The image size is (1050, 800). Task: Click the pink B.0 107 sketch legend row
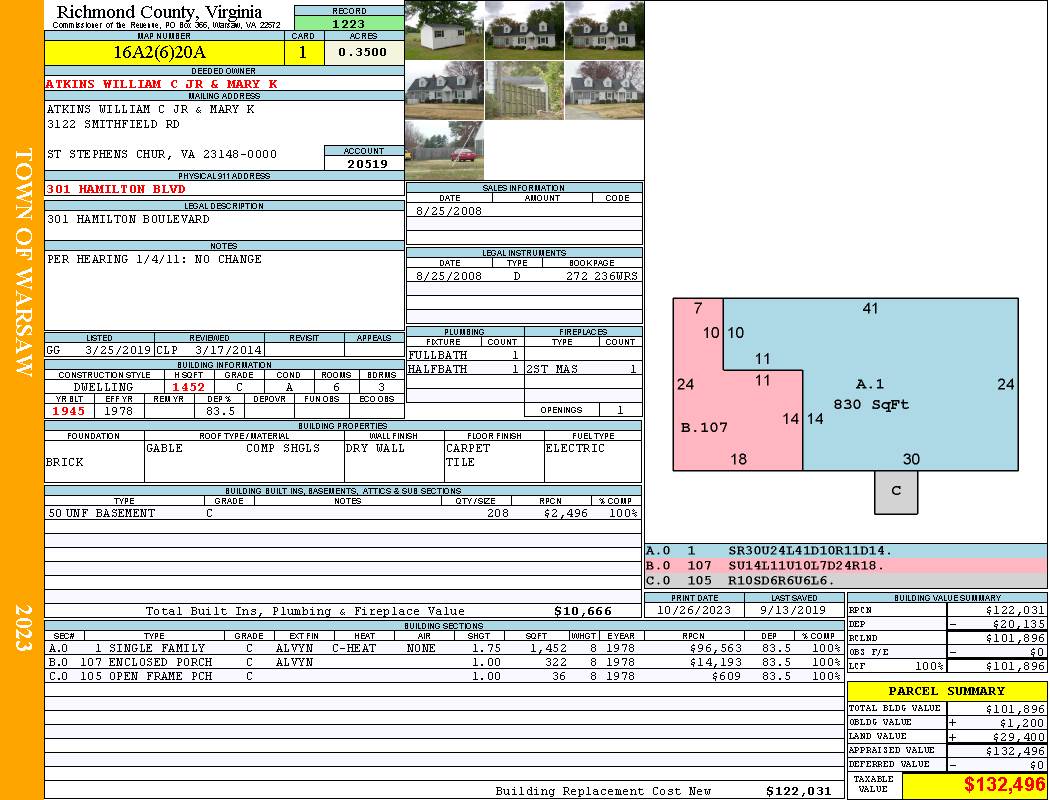pyautogui.click(x=845, y=565)
